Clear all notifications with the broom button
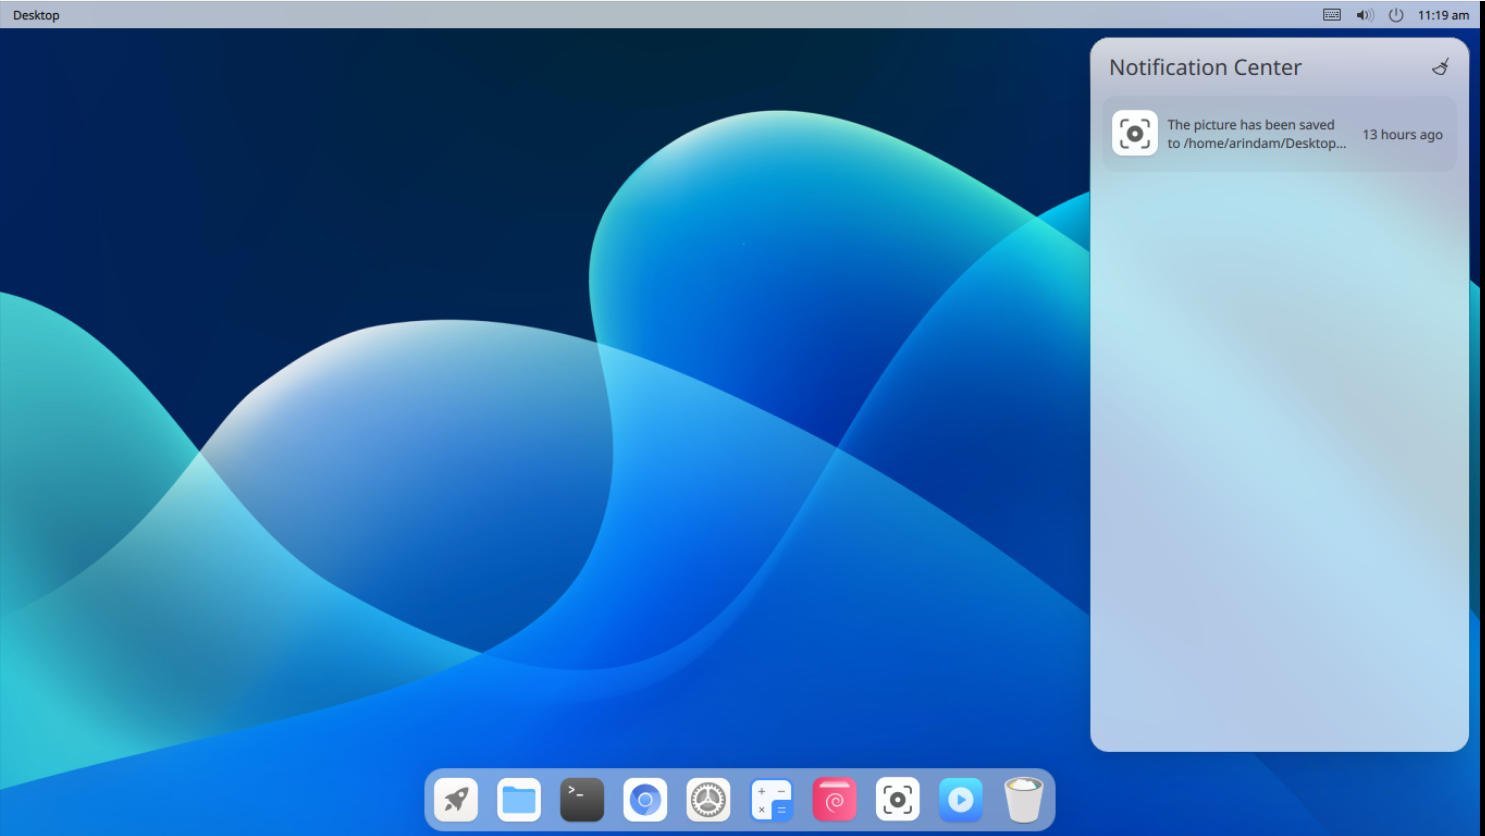 [x=1442, y=67]
